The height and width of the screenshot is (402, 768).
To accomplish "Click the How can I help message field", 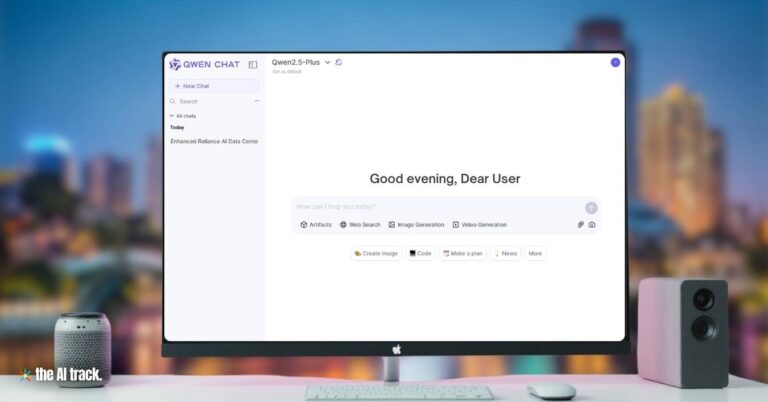I will 430,207.
